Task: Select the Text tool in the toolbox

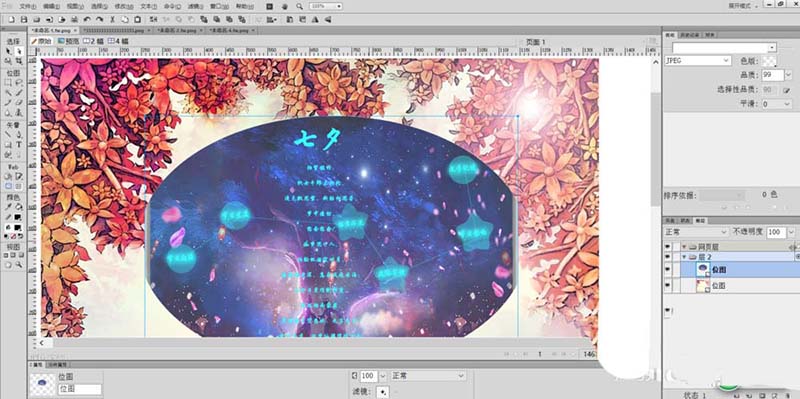Action: pos(19,145)
